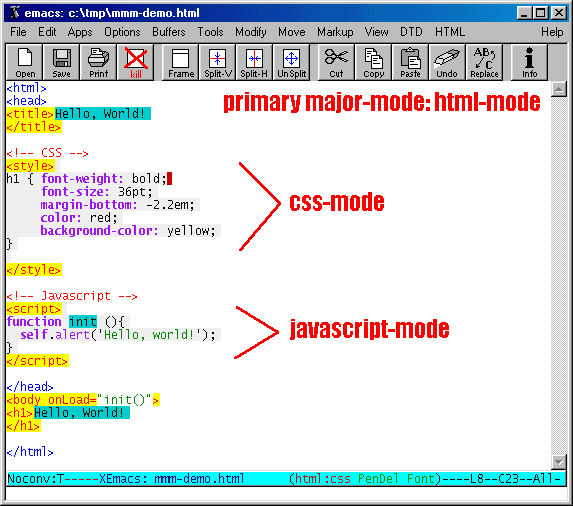Click the self.alert line
This screenshot has width=573, height=506.
118,335
